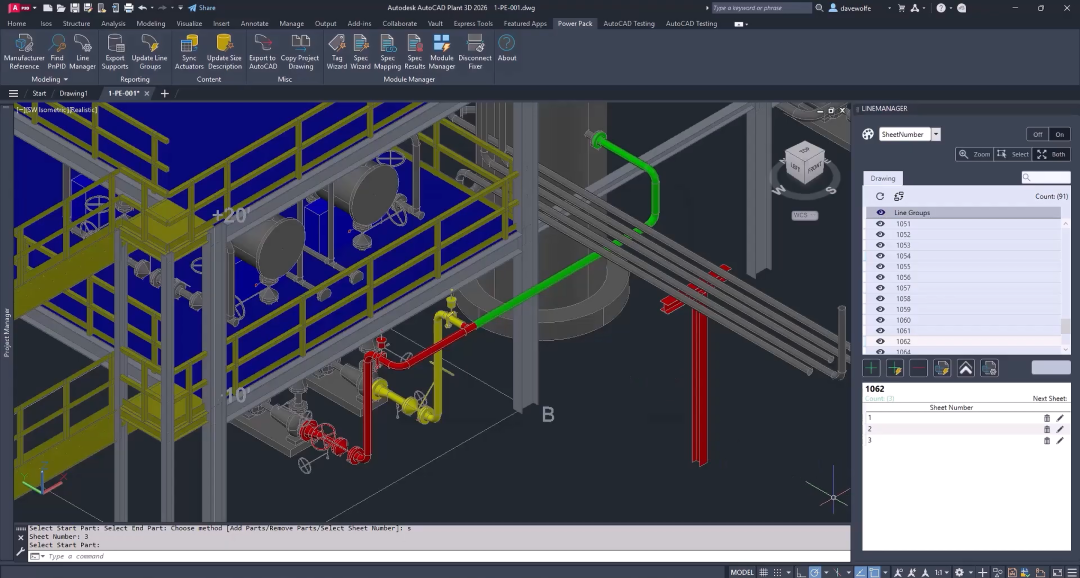Open the Manufacturer Reference tool
Viewport: 1080px width, 578px height.
pos(24,52)
